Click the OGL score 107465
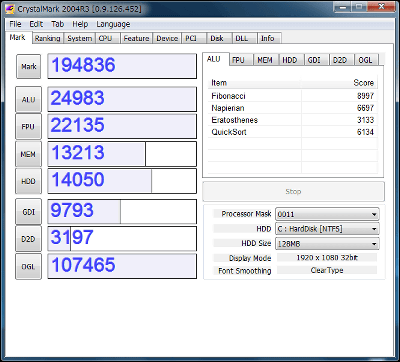Image resolution: width=400 pixels, height=362 pixels. pos(122,266)
